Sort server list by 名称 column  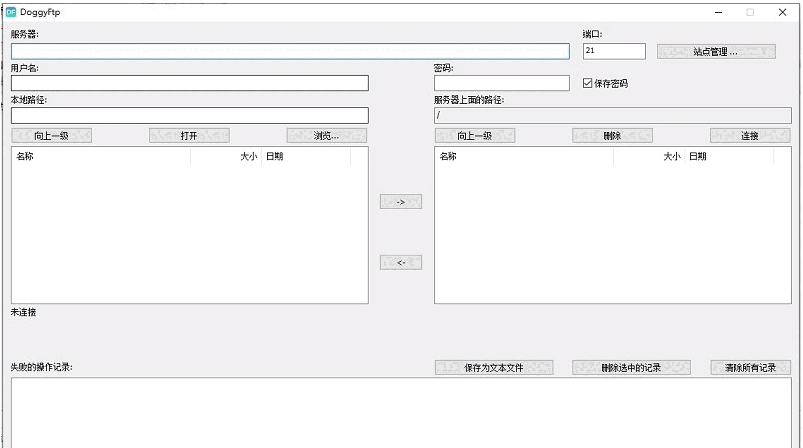tap(524, 156)
